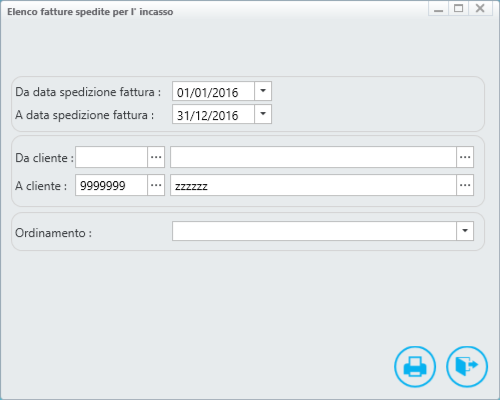The image size is (500, 400).
Task: Focus the empty 'Da cliente' code field
Action: (x=111, y=157)
